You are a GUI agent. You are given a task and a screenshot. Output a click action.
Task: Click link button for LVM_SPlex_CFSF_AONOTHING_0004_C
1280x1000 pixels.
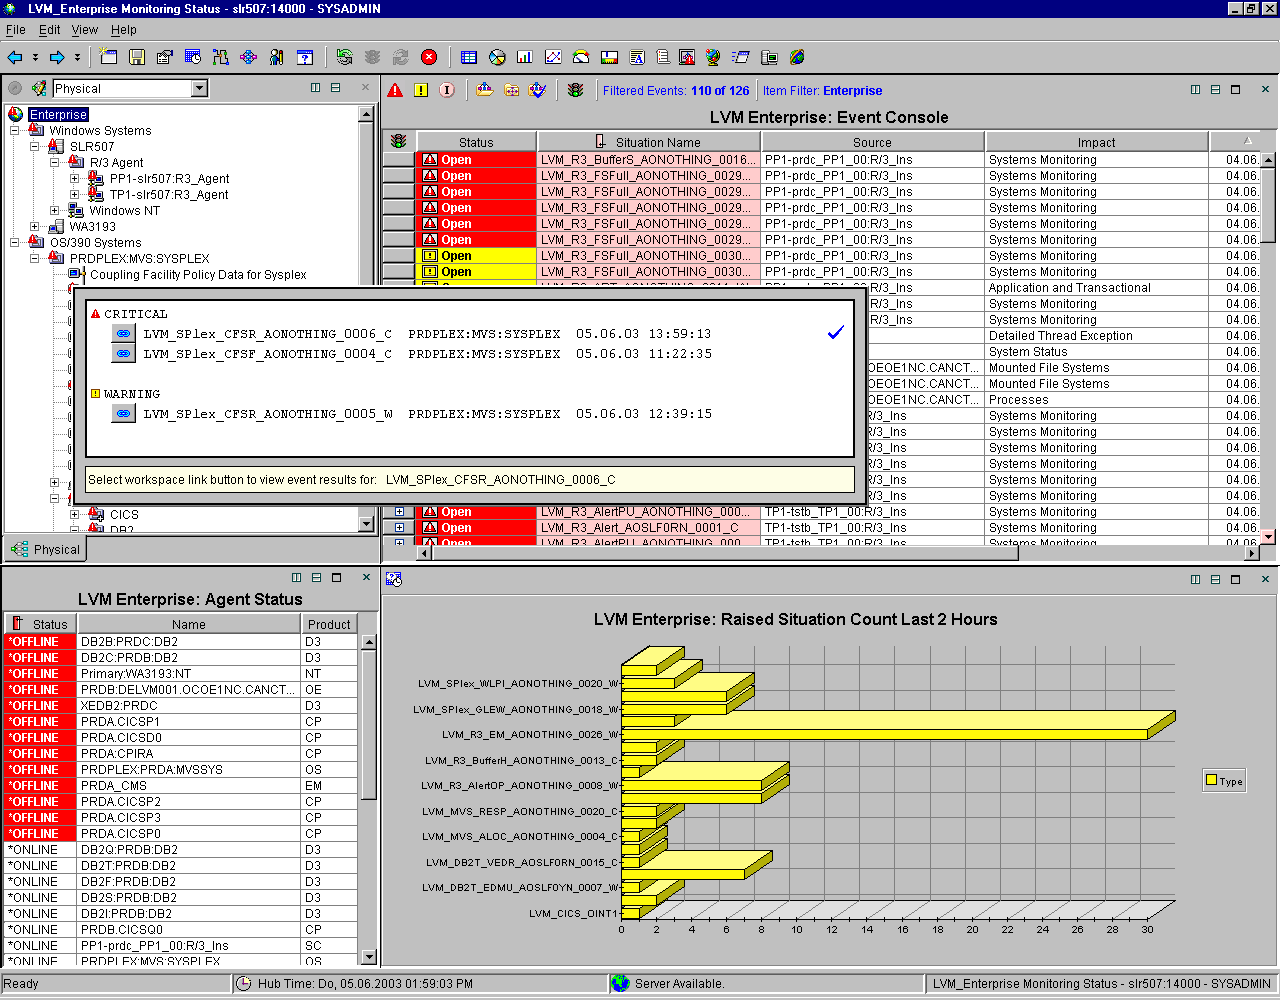(x=123, y=354)
